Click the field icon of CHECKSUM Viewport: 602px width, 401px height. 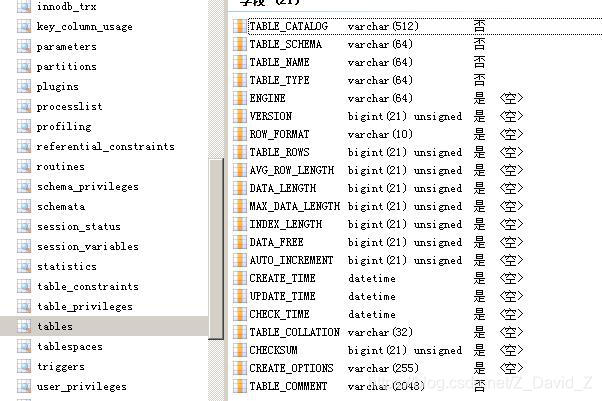coord(240,350)
